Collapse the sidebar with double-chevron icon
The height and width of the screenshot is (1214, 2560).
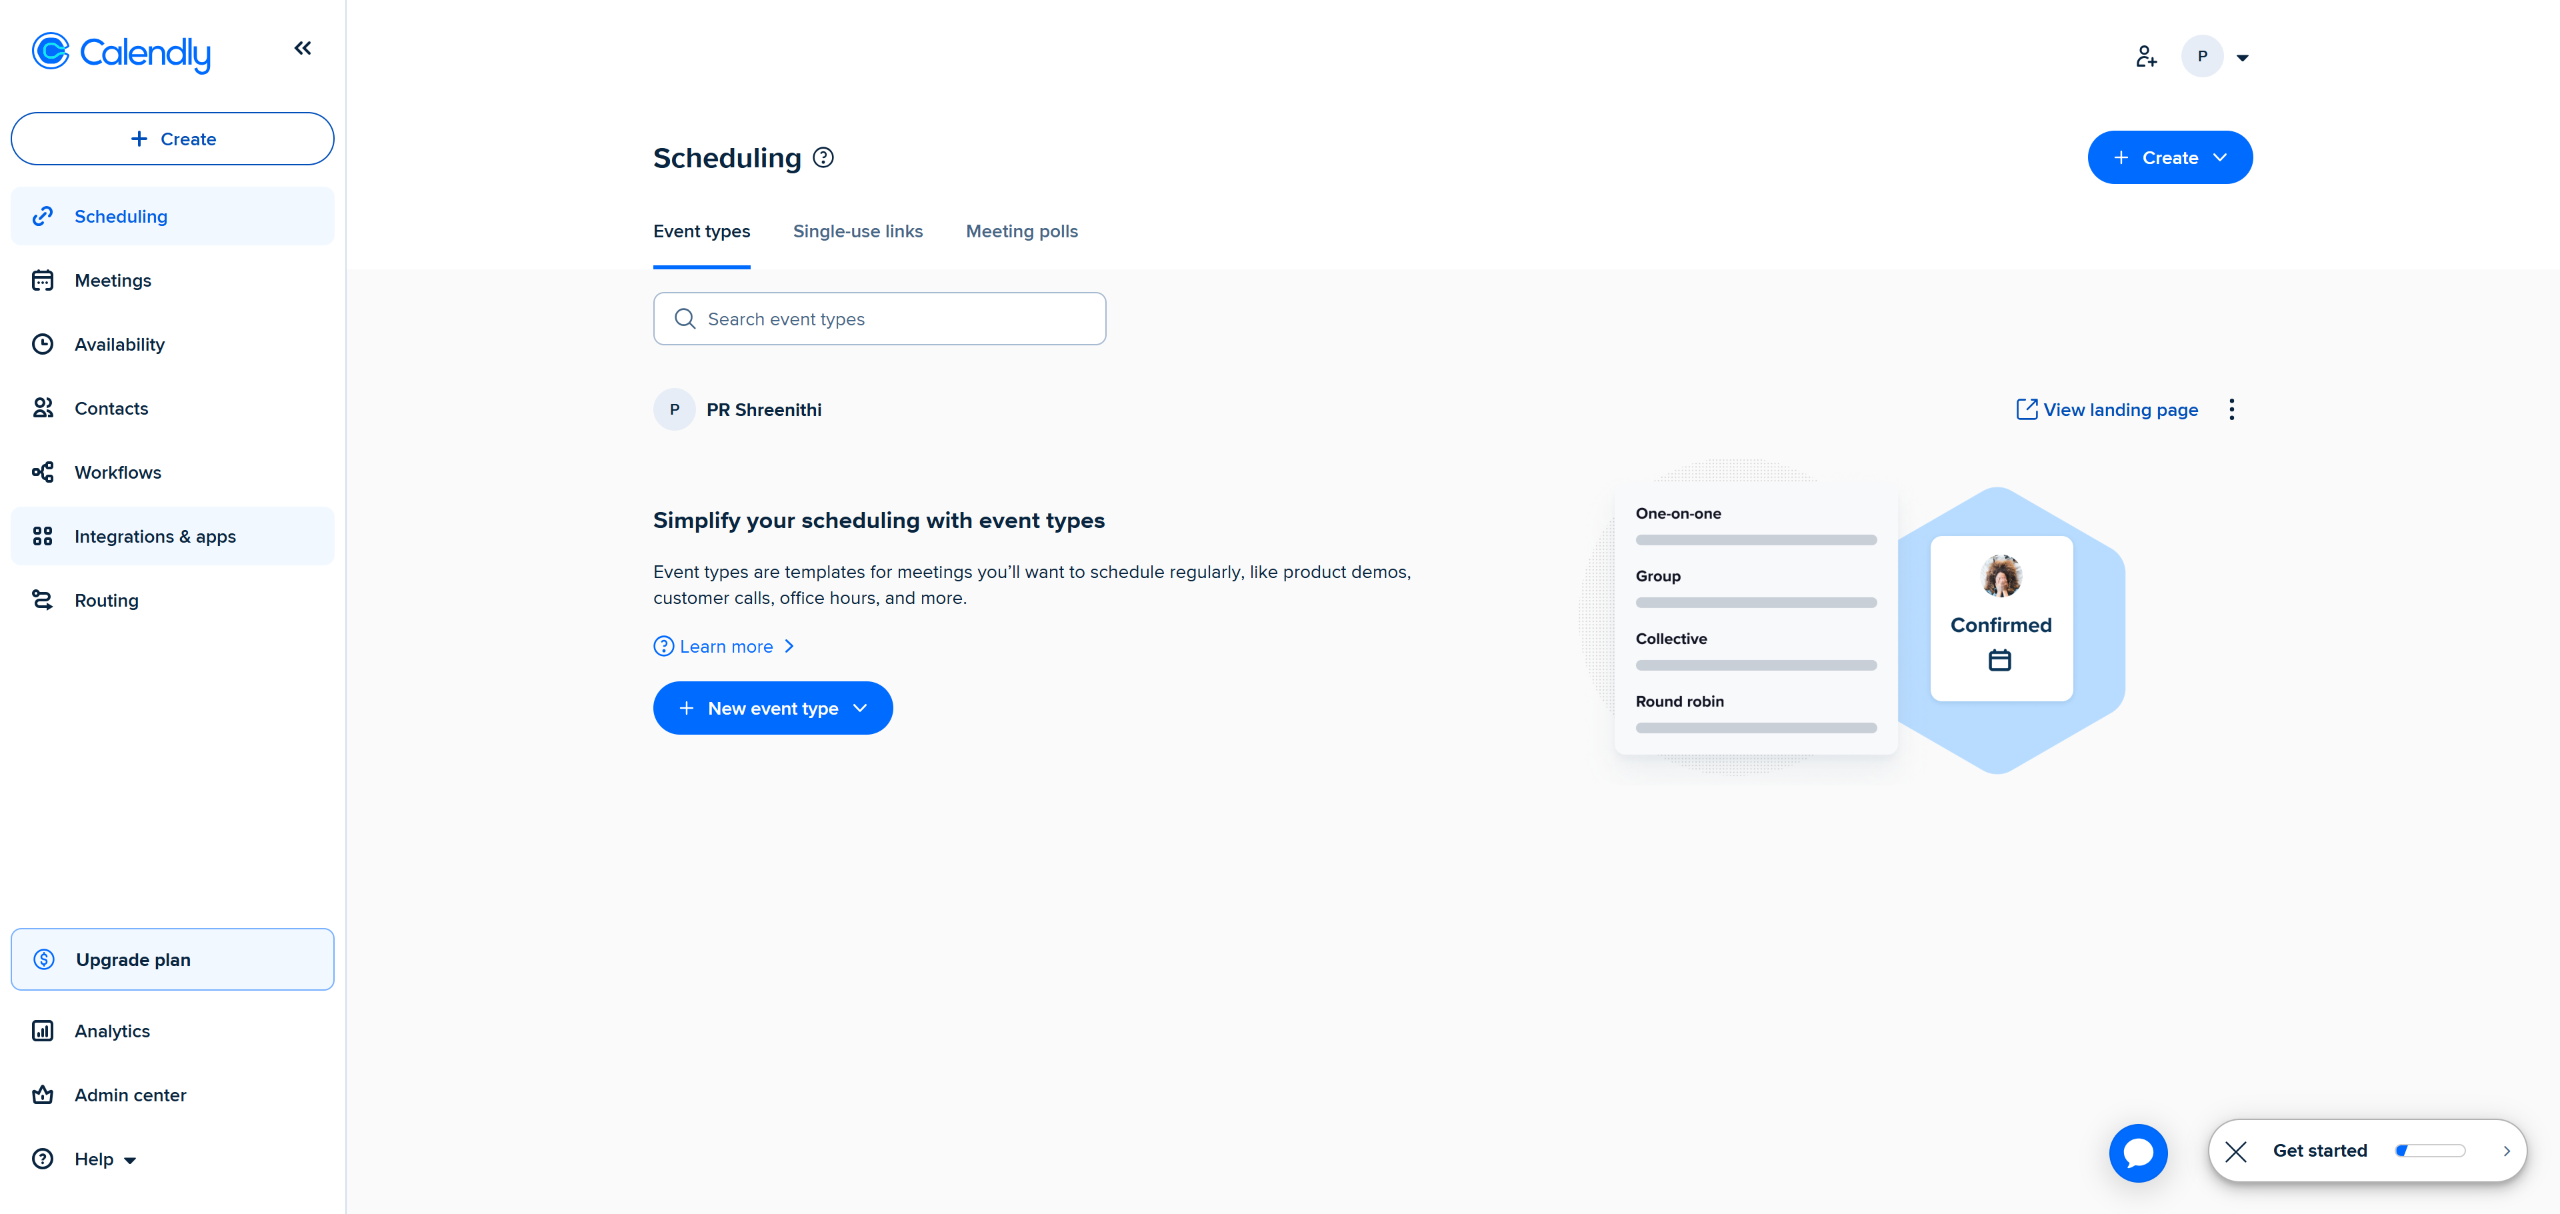302,48
